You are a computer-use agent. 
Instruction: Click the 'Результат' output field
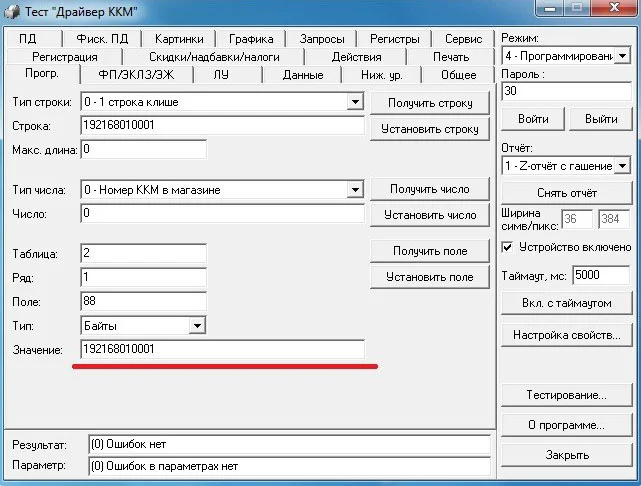point(289,444)
